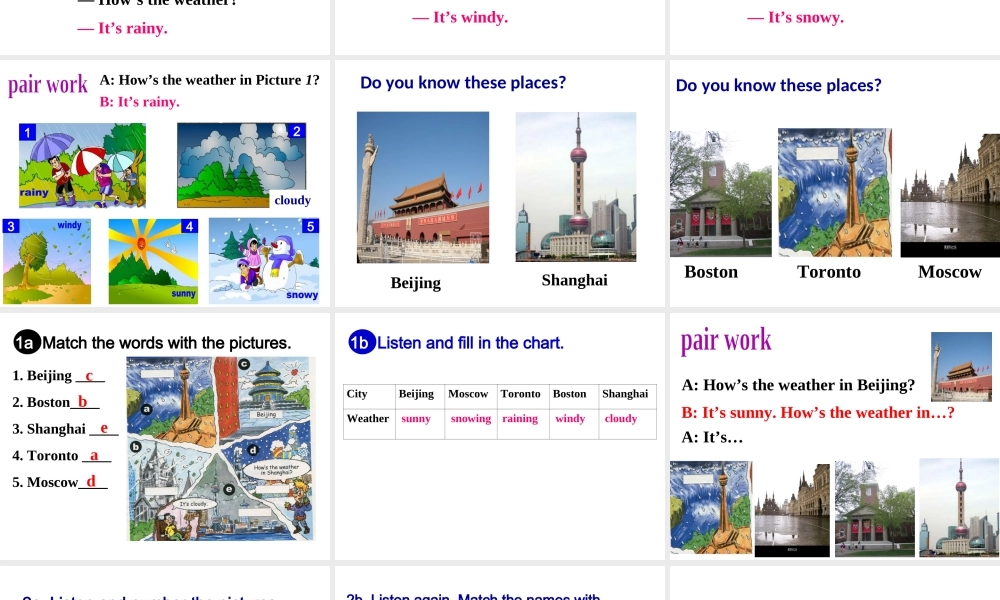Click the Toronto illustration in bottom pair work row
Viewport: 1000px width, 600px height.
tap(711, 508)
